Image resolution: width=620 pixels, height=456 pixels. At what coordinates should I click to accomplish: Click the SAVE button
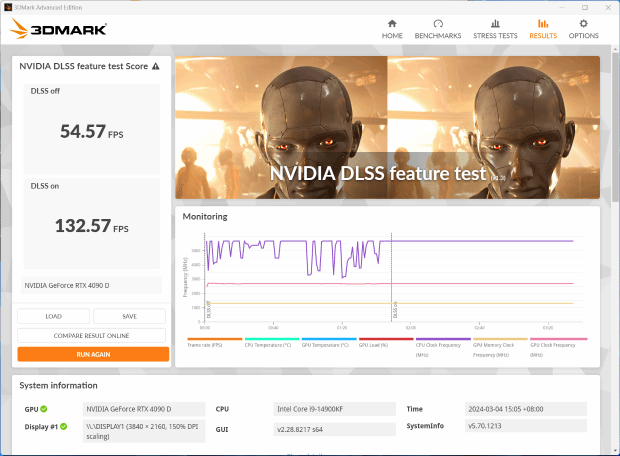[x=129, y=316]
